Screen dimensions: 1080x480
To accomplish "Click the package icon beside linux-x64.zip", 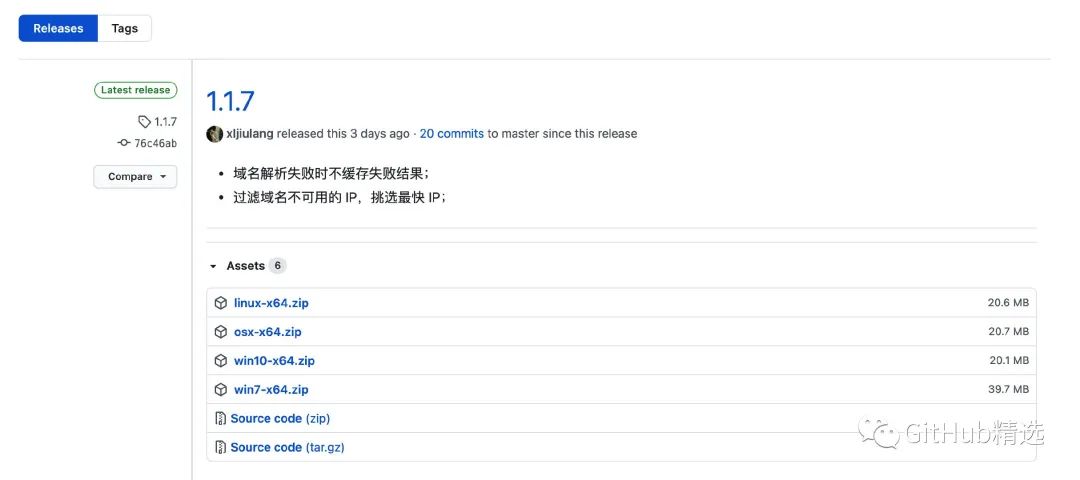I will click(x=220, y=303).
